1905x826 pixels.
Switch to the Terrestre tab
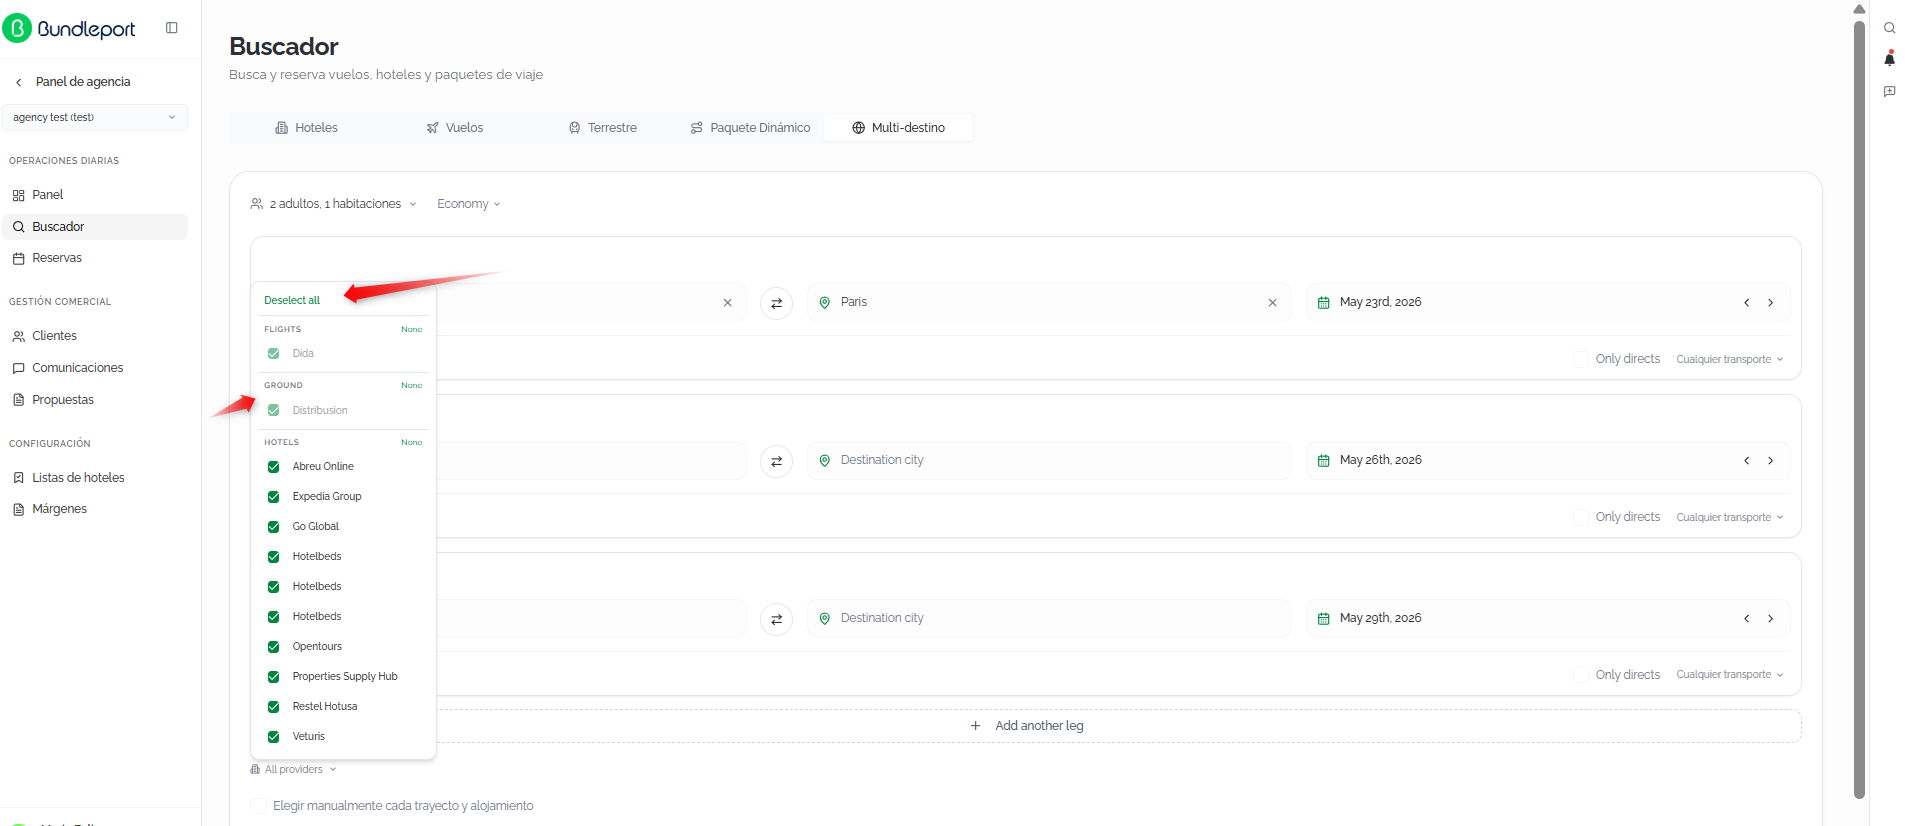coord(603,128)
